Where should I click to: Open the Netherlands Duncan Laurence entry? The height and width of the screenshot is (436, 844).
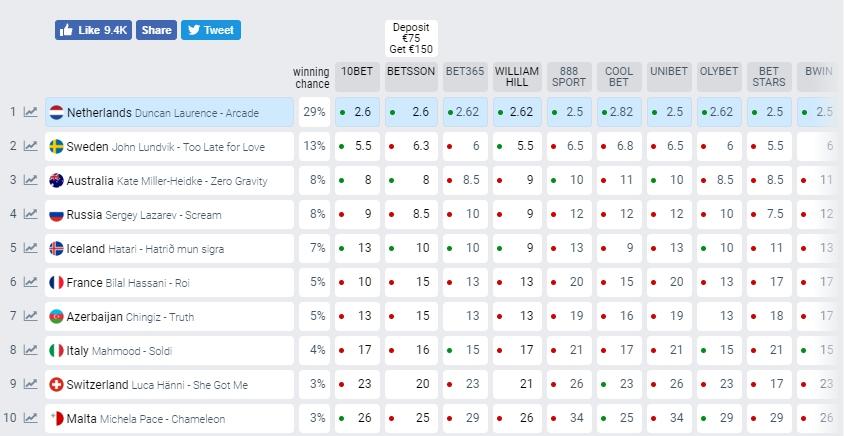tap(170, 113)
